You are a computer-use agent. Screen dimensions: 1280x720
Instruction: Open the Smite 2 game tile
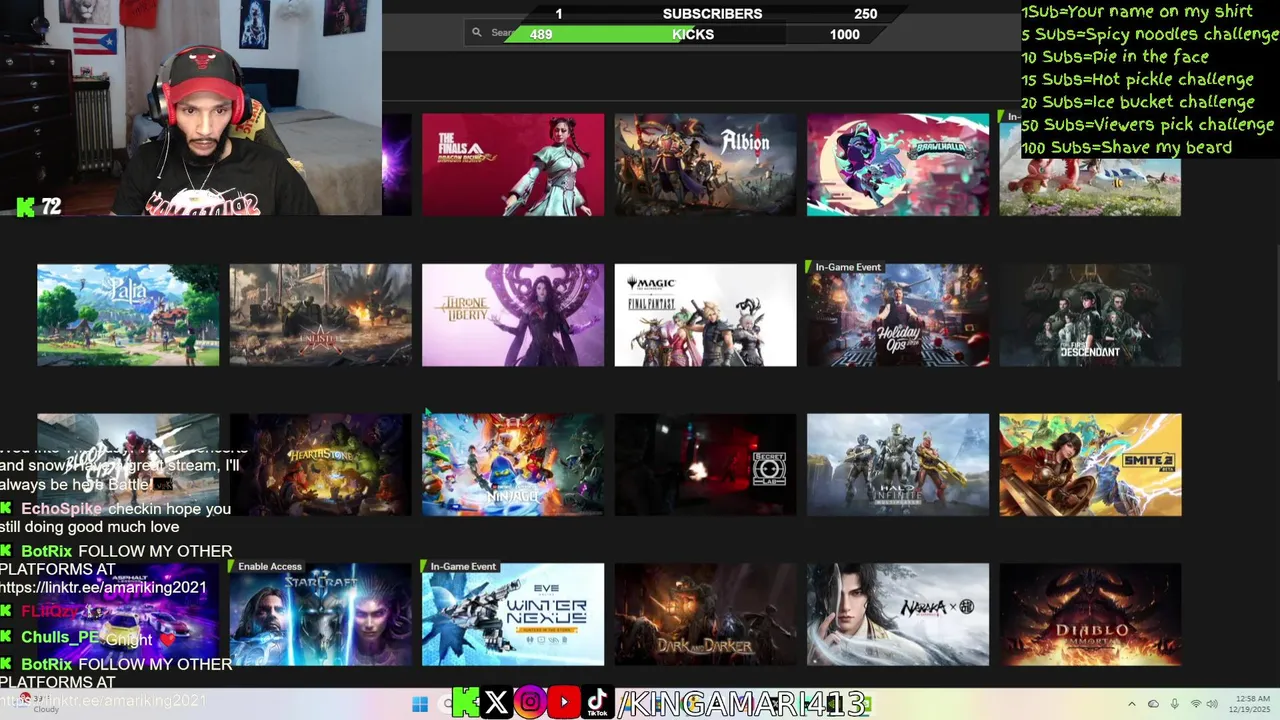point(1091,465)
